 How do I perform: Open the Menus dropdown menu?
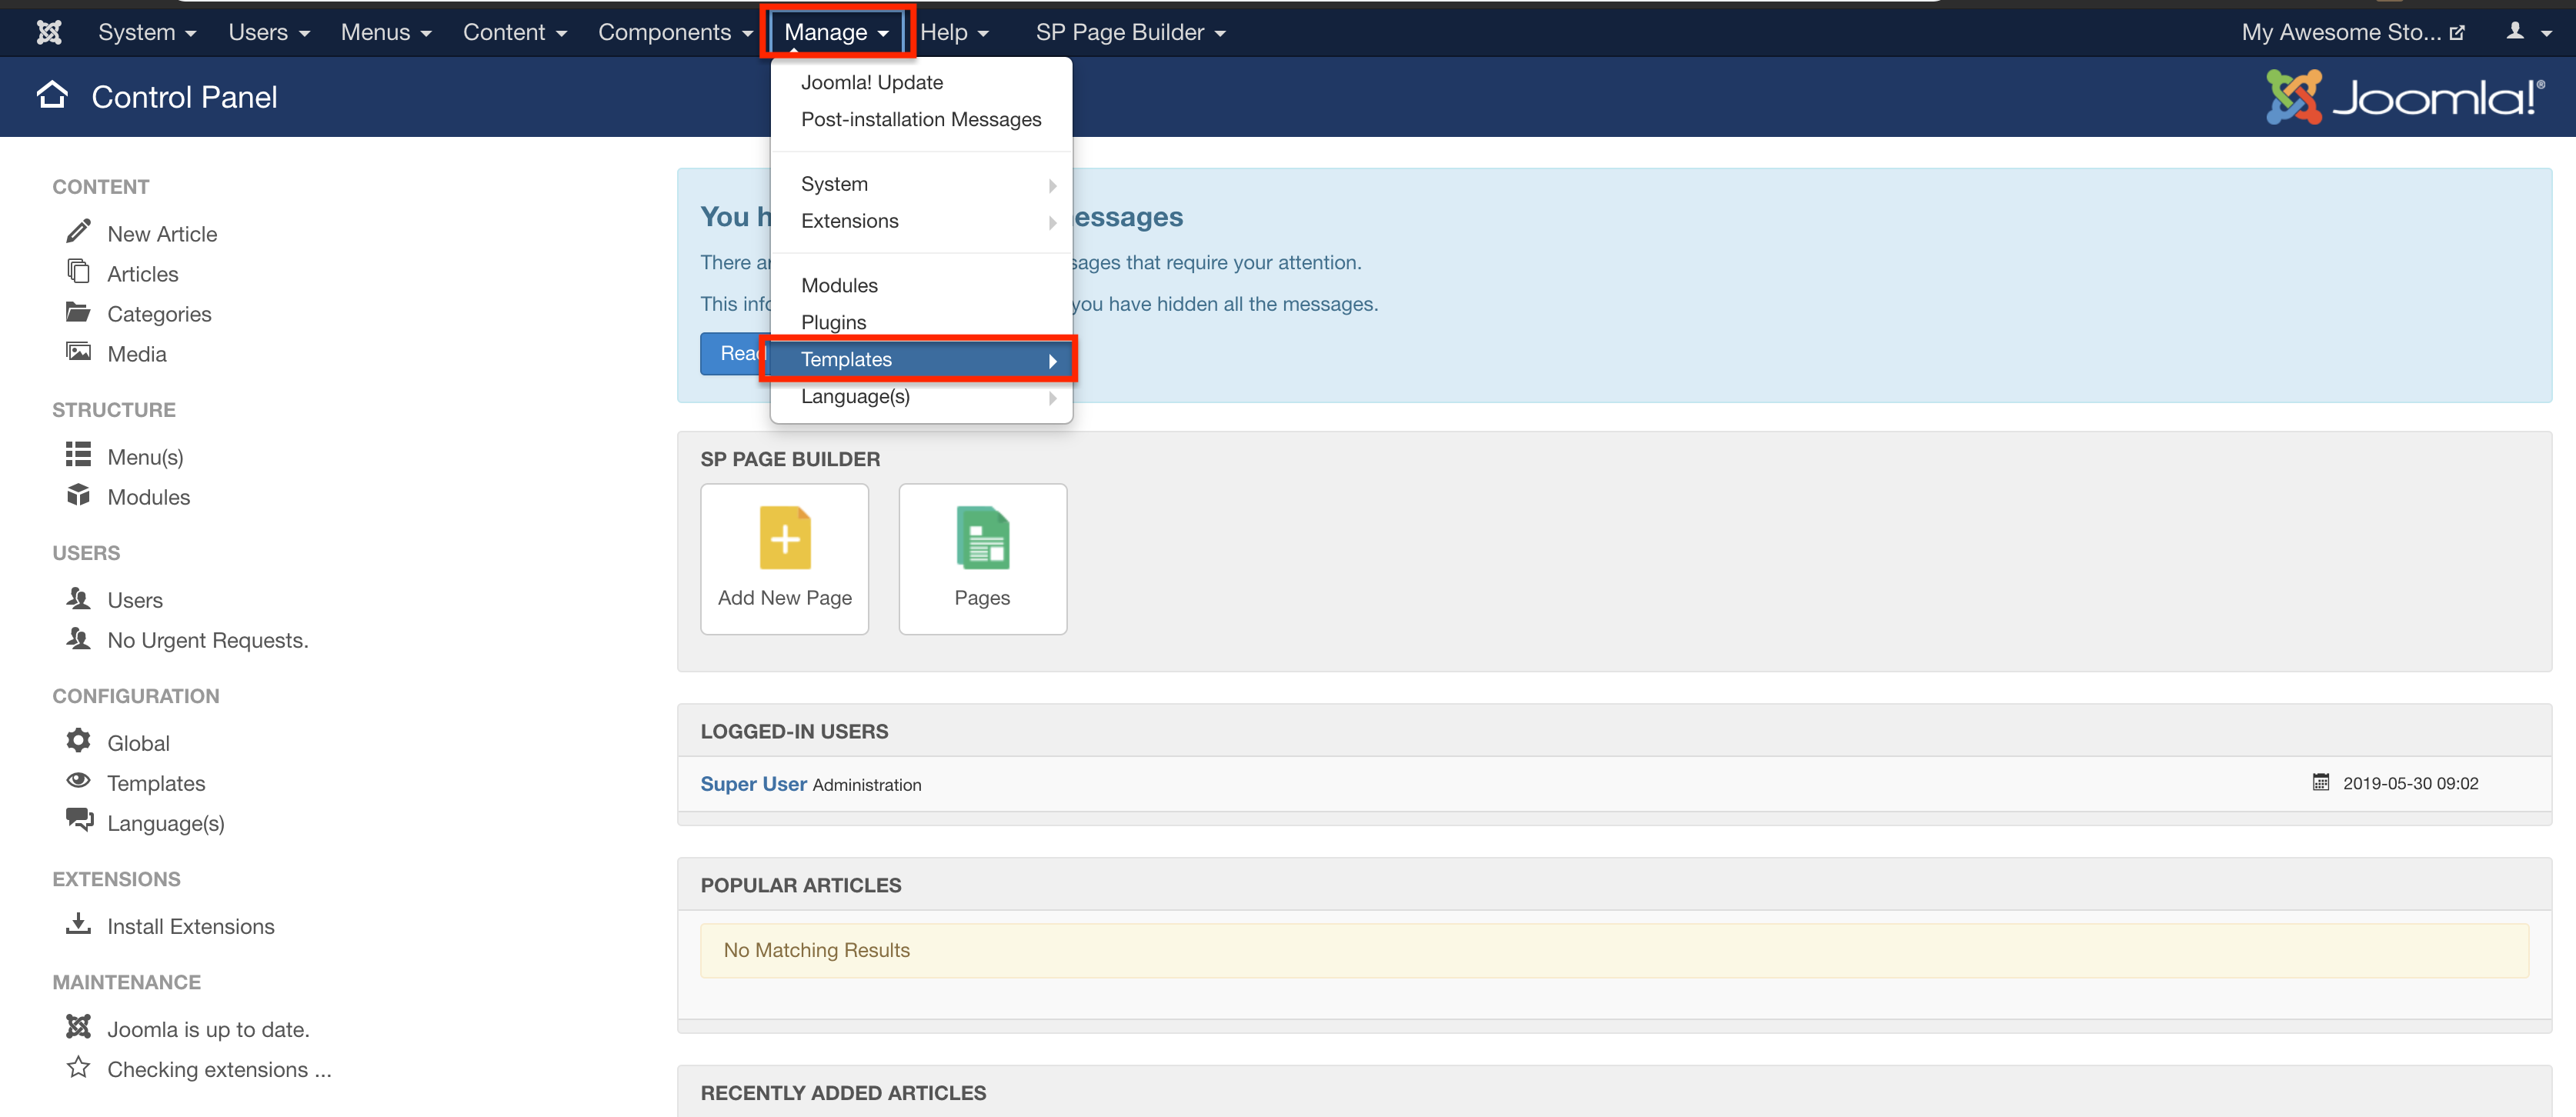point(386,32)
